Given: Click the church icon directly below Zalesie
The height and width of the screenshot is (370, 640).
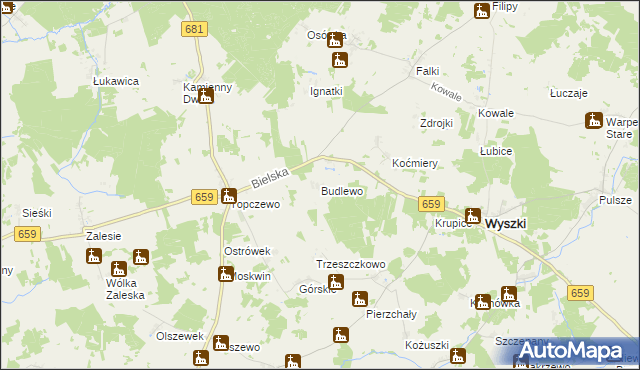Looking at the screenshot, I should point(94,256).
